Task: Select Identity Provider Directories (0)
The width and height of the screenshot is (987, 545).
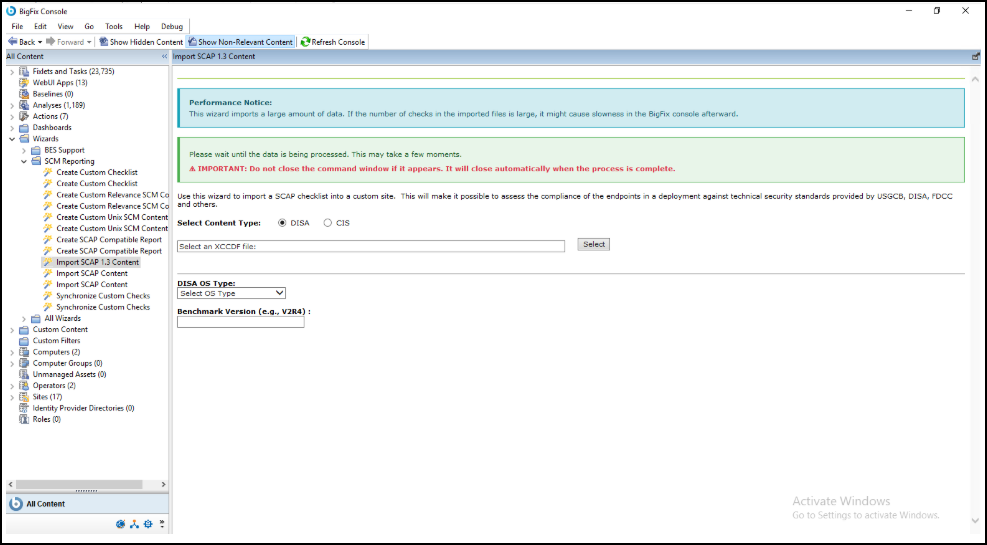Action: (x=83, y=408)
